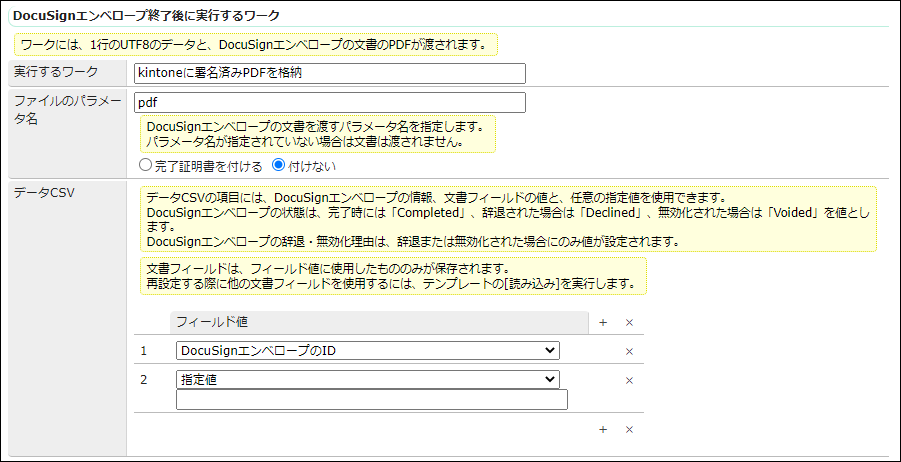
Task: Focus the ファイルのパラメータ名 field containing pdf
Action: click(329, 102)
